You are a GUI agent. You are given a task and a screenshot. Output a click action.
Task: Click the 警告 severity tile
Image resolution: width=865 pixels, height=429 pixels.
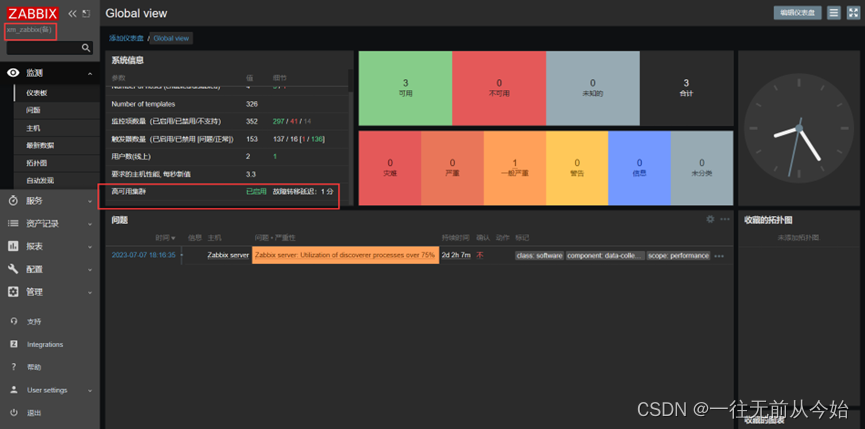coord(577,168)
